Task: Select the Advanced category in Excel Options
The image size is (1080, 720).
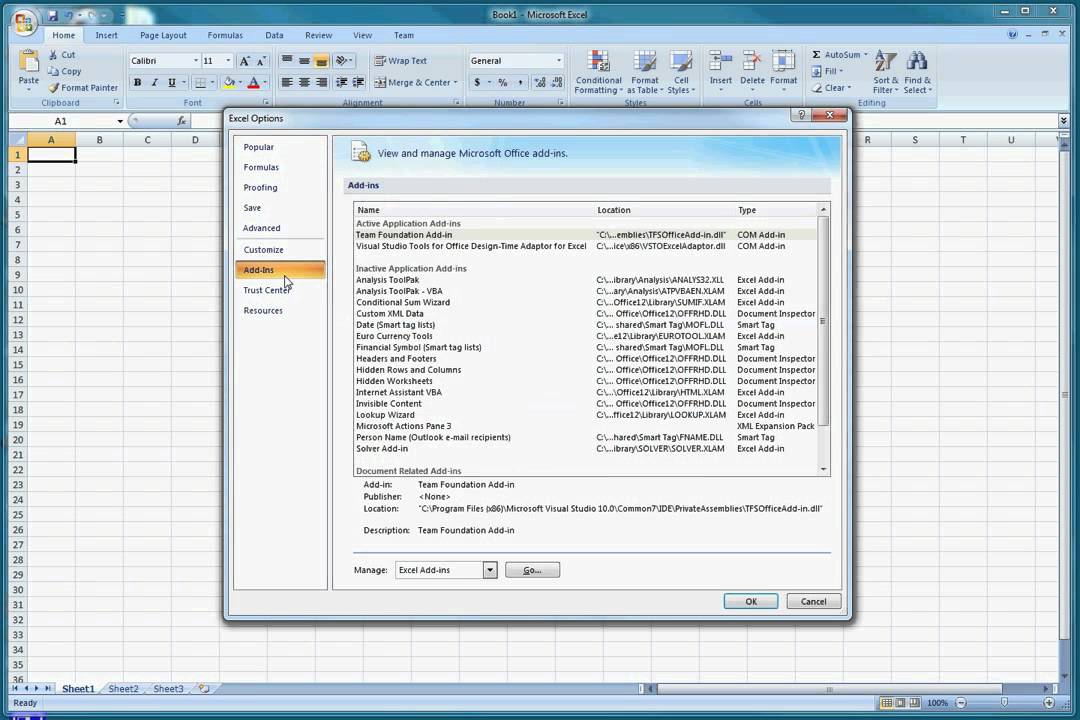Action: pyautogui.click(x=280, y=228)
